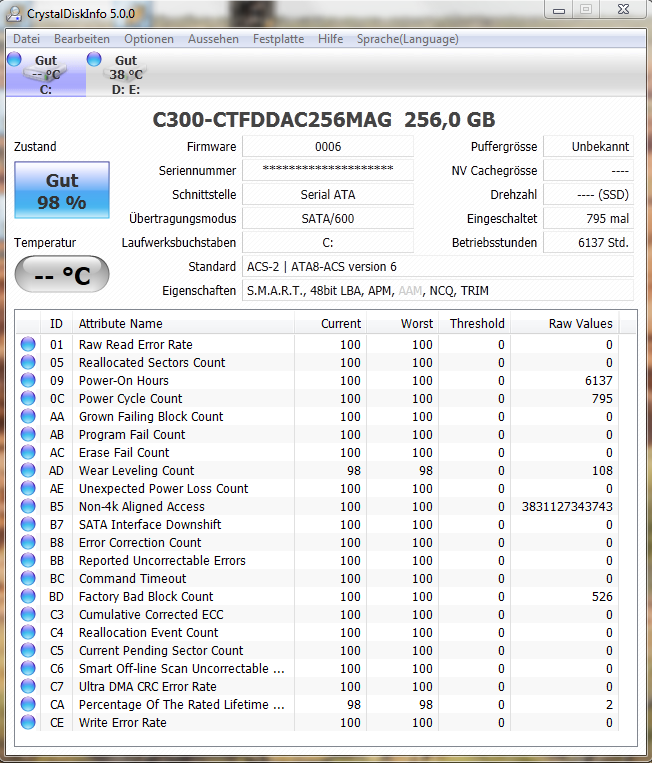Click raw value 108 of Wear Leveling Count
This screenshot has width=652, height=763.
click(602, 471)
